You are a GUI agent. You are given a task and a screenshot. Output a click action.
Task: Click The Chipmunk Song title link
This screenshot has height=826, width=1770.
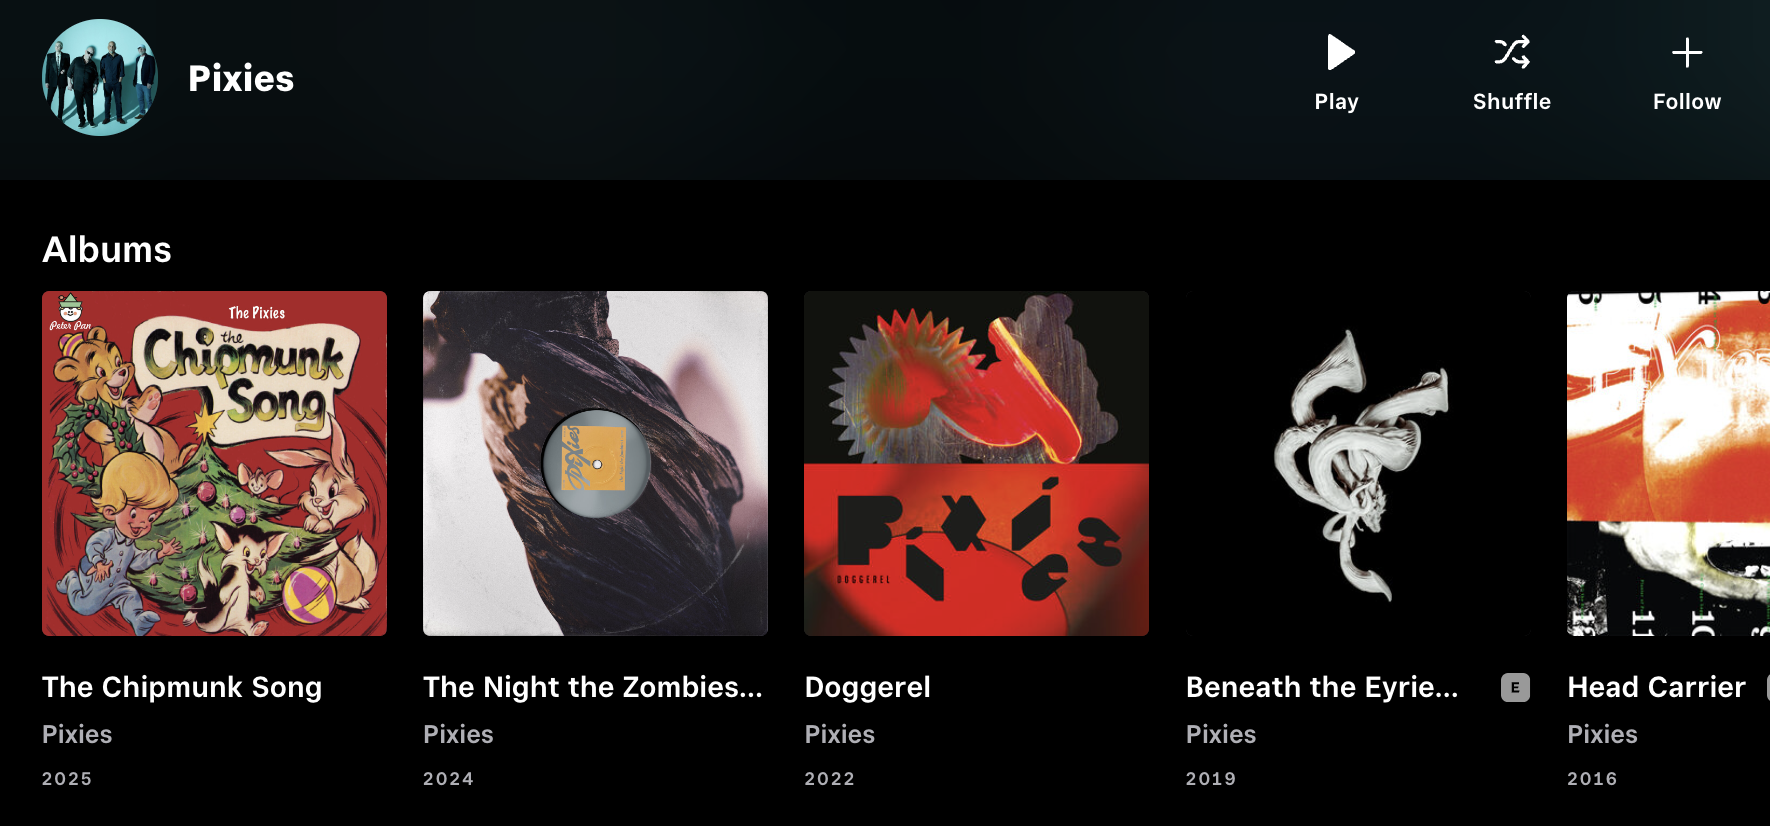182,687
